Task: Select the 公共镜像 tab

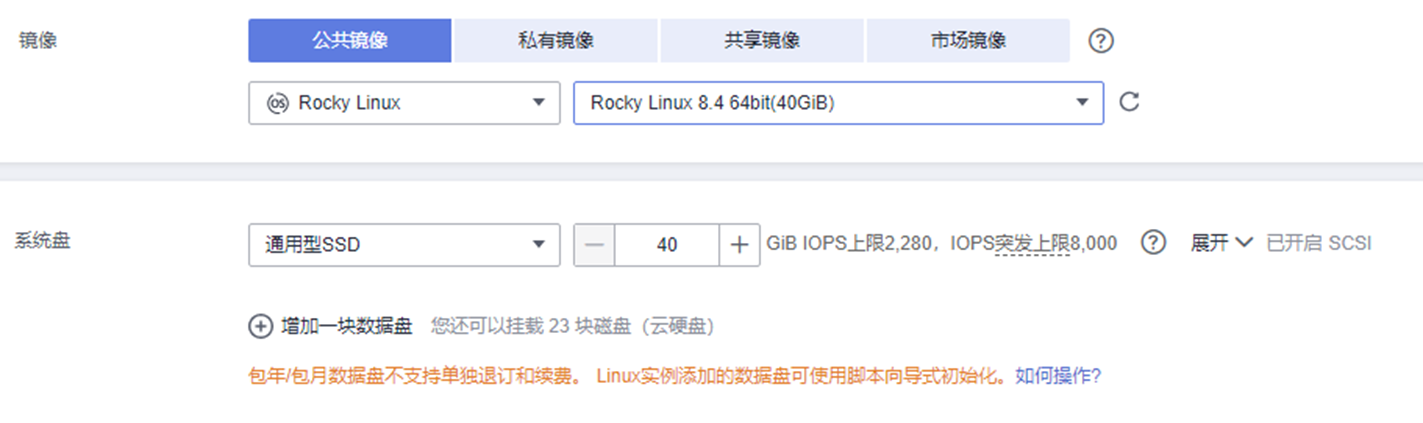Action: 350,41
